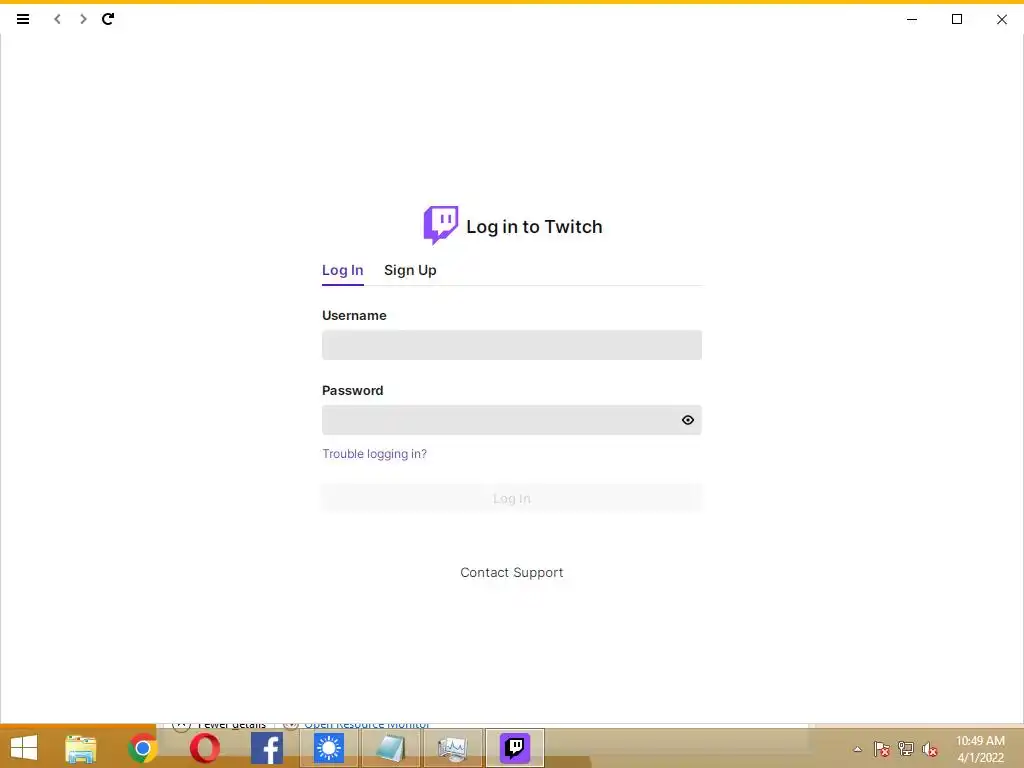Viewport: 1024px width, 768px height.
Task: Open Task Manager icon on the taskbar
Action: click(x=453, y=748)
